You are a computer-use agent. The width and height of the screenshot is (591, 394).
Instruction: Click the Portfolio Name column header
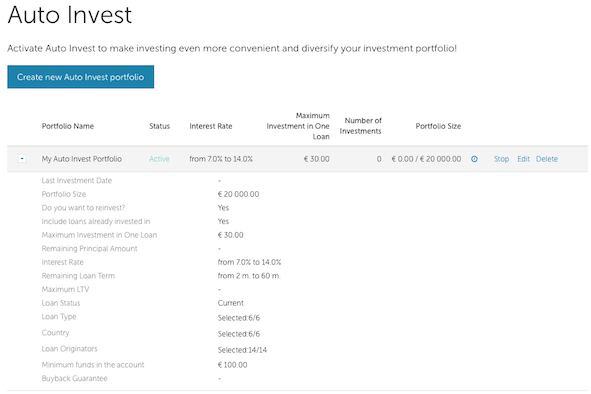coord(68,126)
